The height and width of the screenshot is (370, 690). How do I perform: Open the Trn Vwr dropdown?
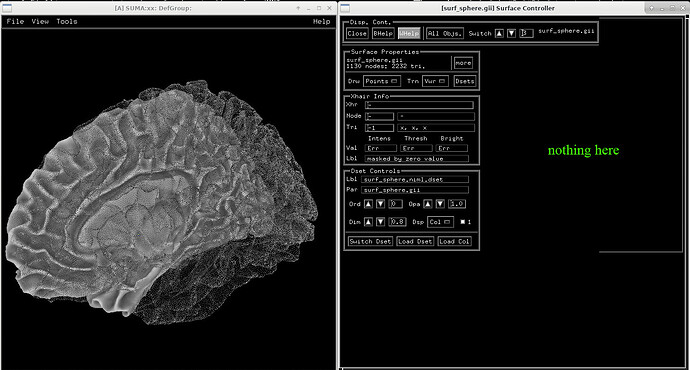[x=435, y=81]
